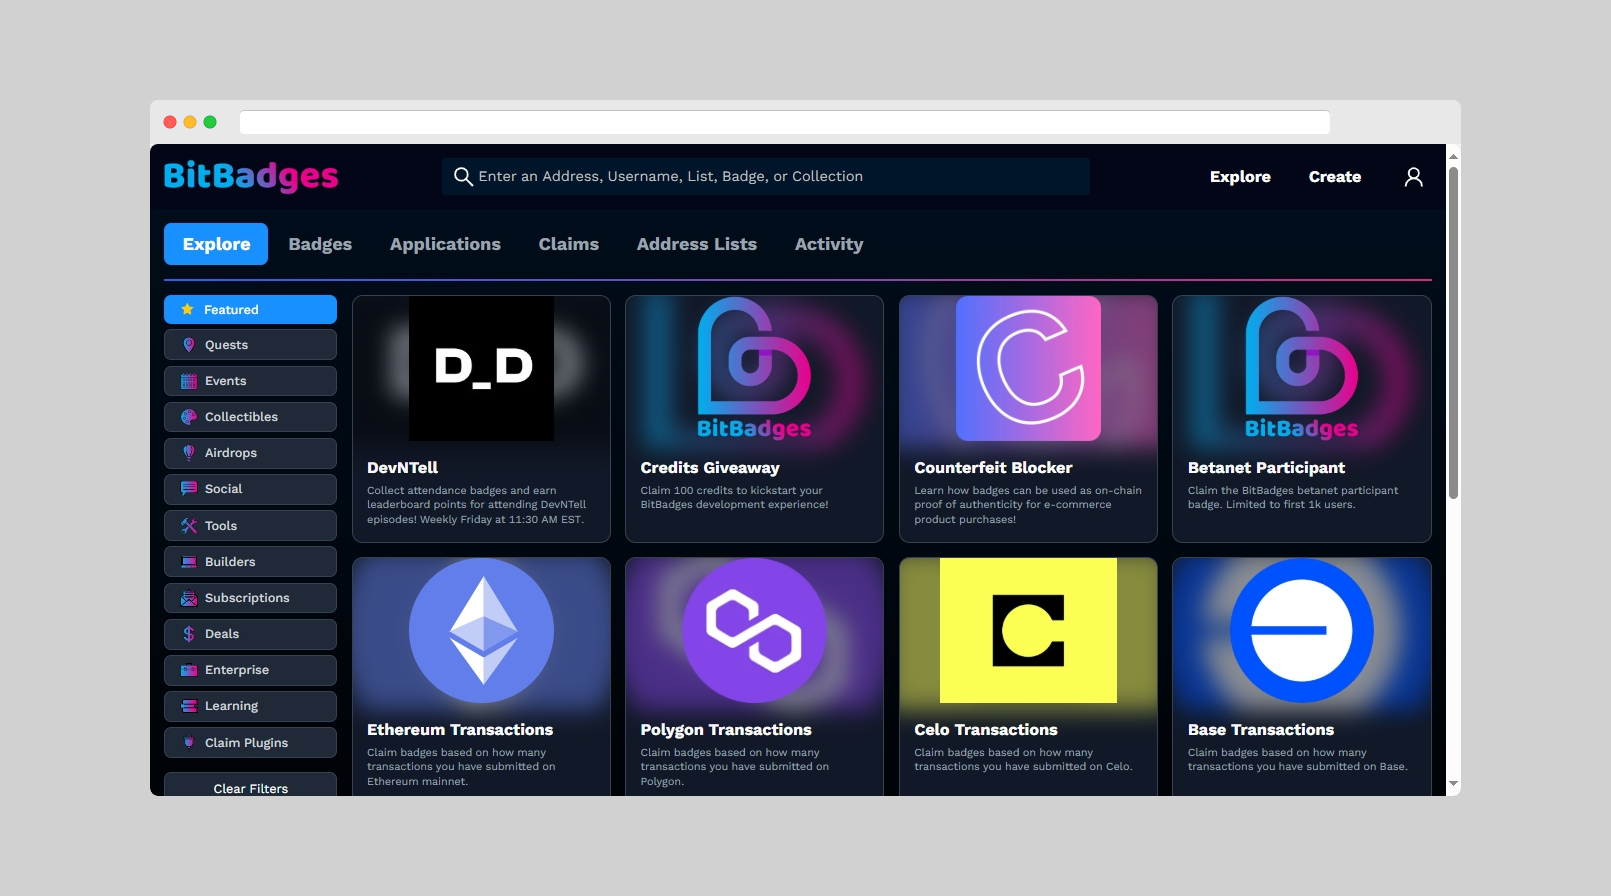Image resolution: width=1611 pixels, height=896 pixels.
Task: Click the Learning books icon
Action: pyautogui.click(x=188, y=706)
